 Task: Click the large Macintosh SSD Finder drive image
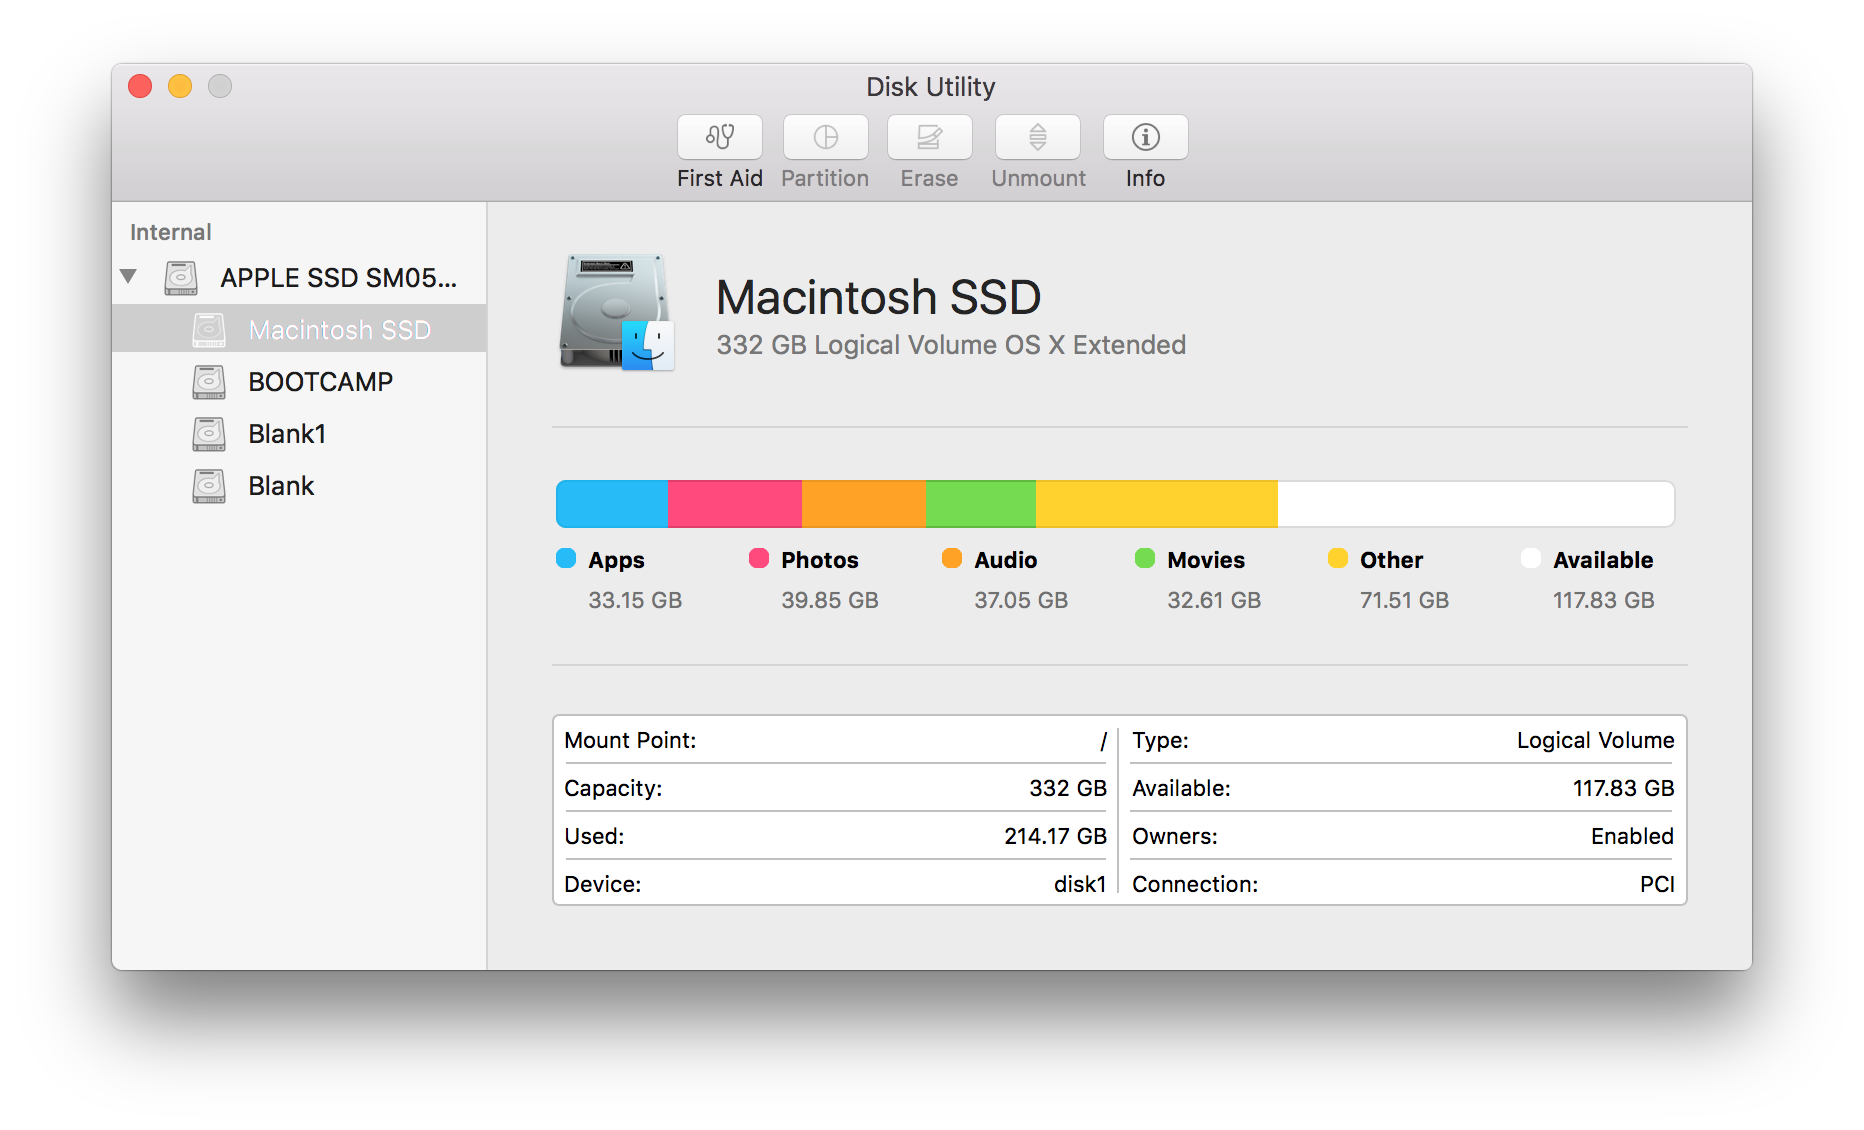(x=617, y=312)
